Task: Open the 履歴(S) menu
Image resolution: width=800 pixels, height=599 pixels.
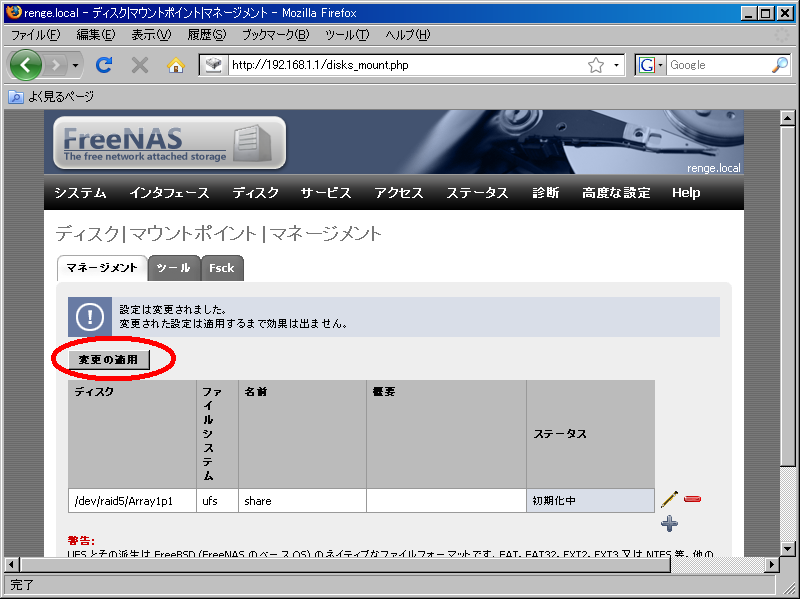Action: click(x=206, y=35)
